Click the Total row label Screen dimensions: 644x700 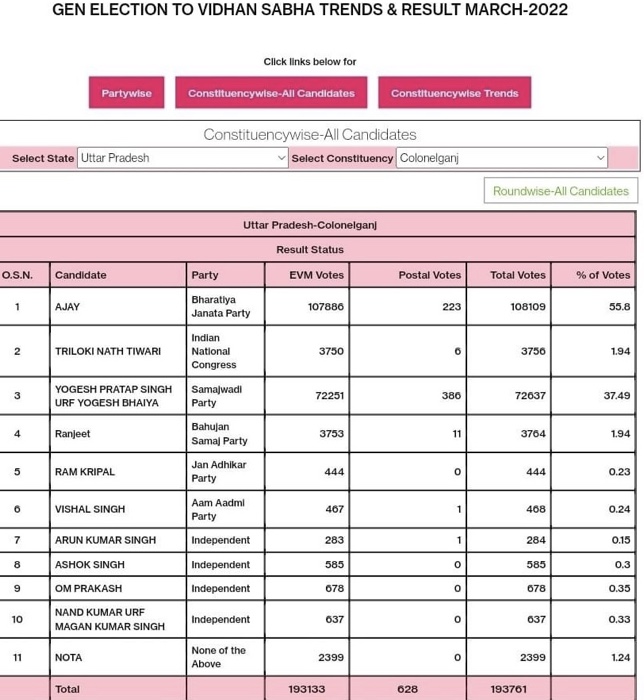tap(67, 689)
